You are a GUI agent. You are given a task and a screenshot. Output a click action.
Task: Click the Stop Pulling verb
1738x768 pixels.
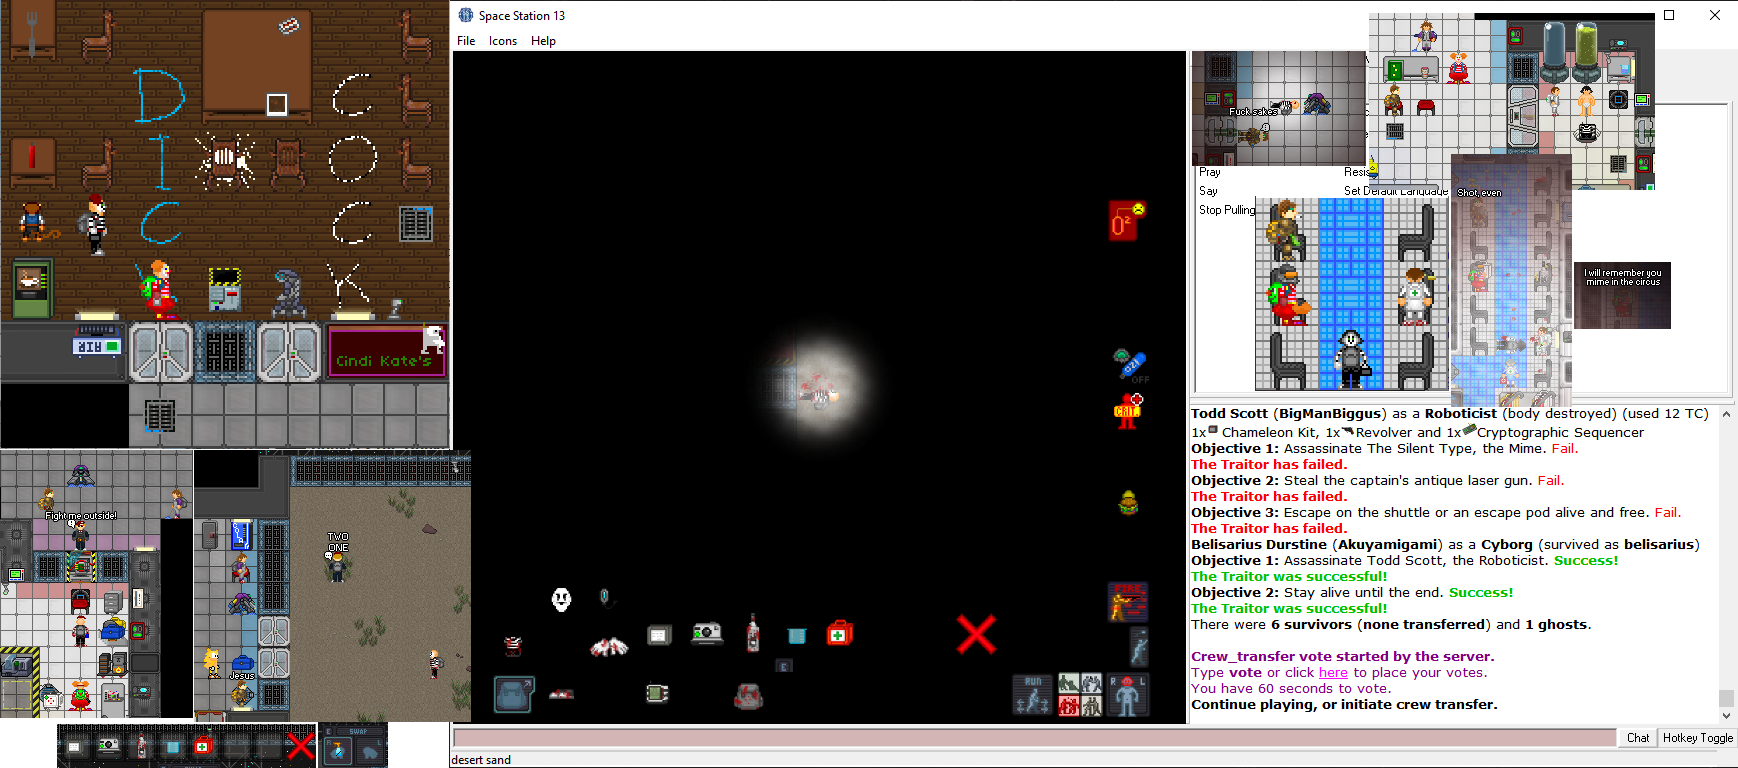[1227, 210]
